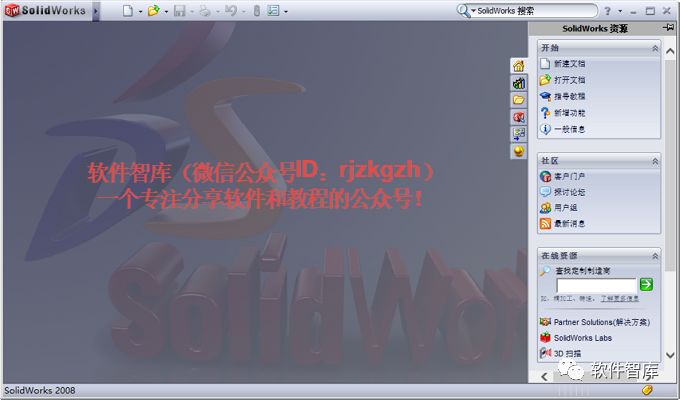Collapse the 开始 section
This screenshot has width=680, height=400.
coord(655,48)
